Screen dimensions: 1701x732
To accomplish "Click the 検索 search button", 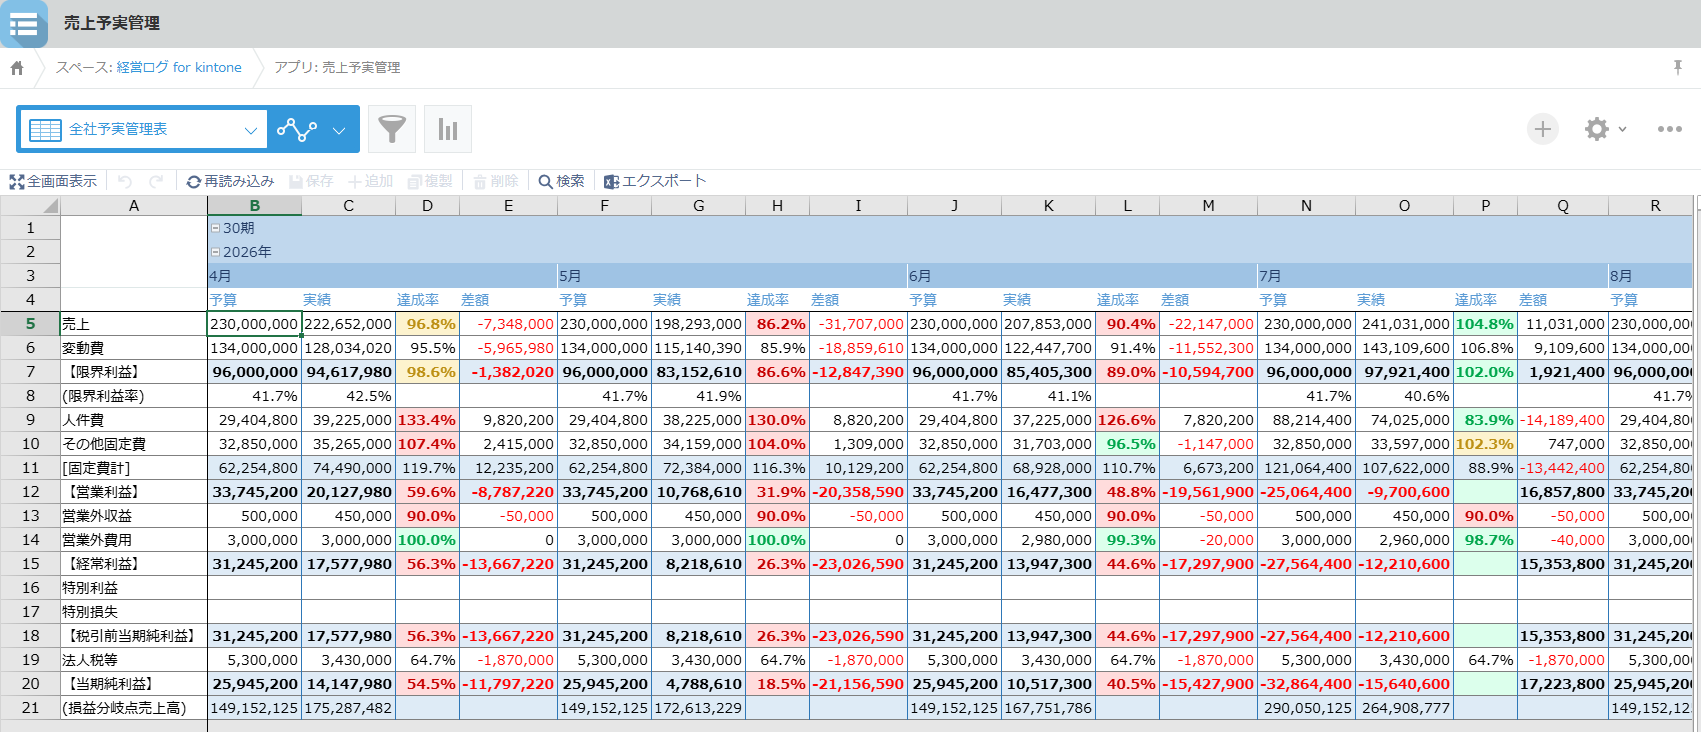I will (x=561, y=181).
